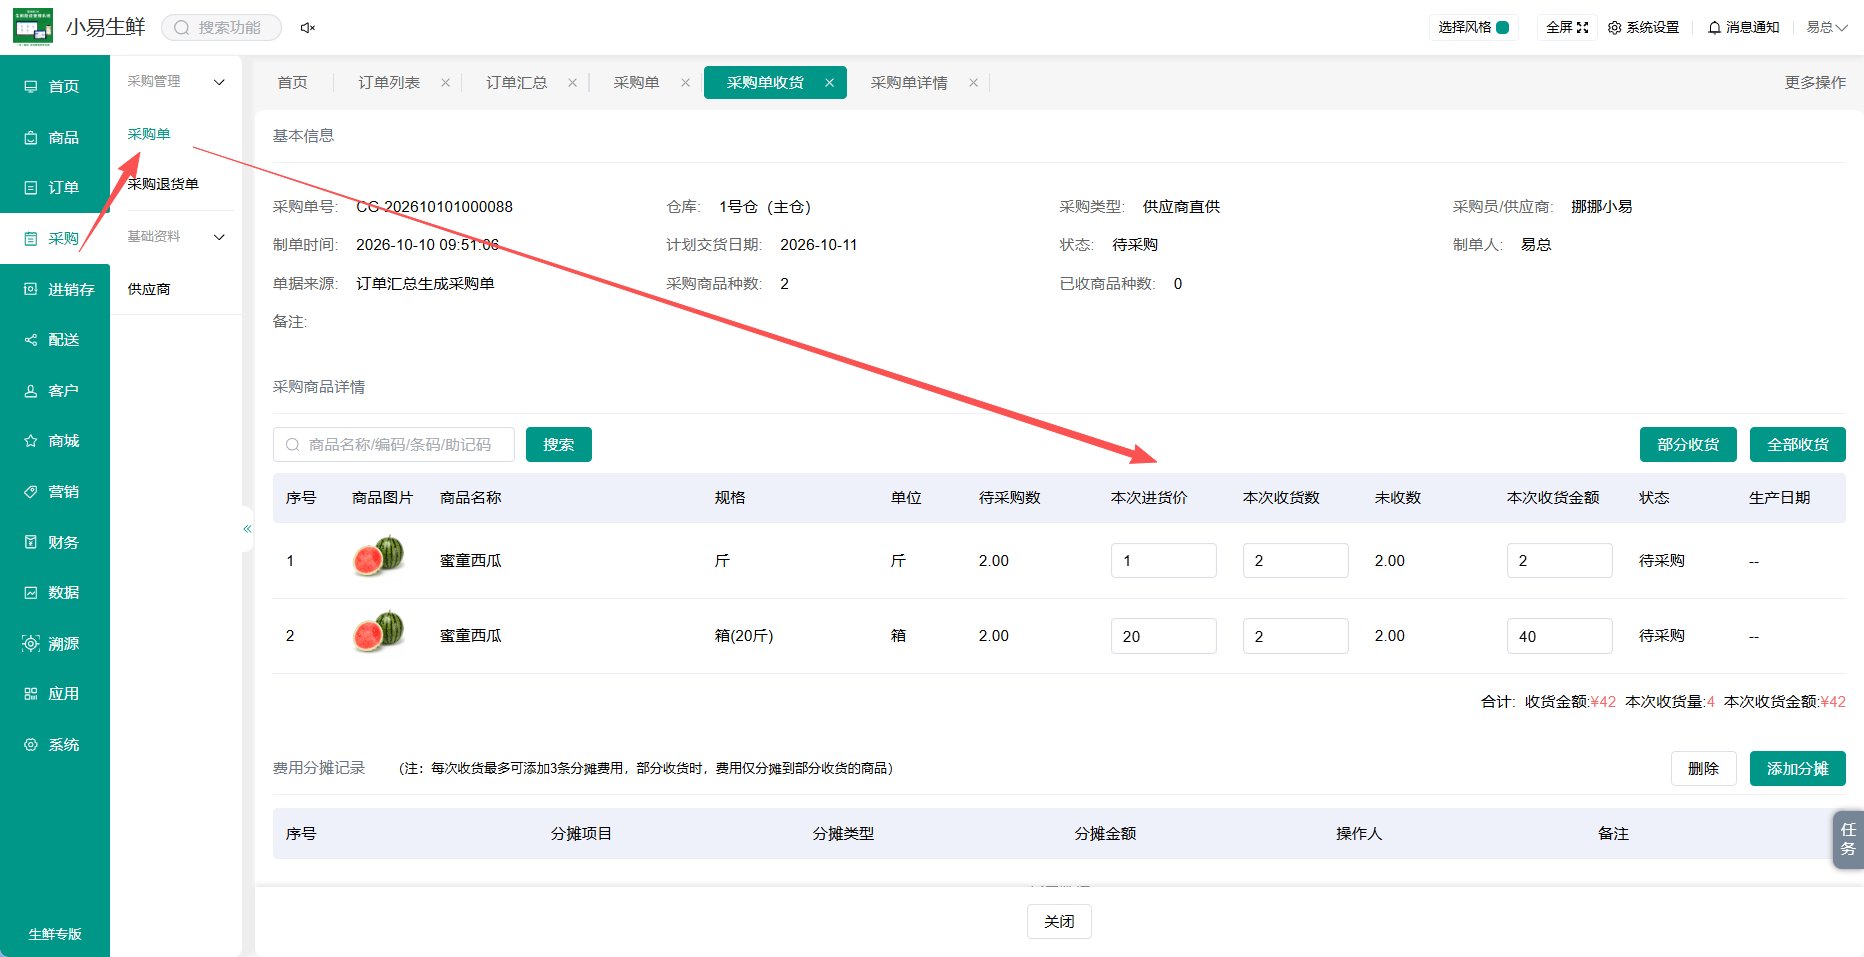Click the 搜索 button
1864x957 pixels.
tap(559, 444)
